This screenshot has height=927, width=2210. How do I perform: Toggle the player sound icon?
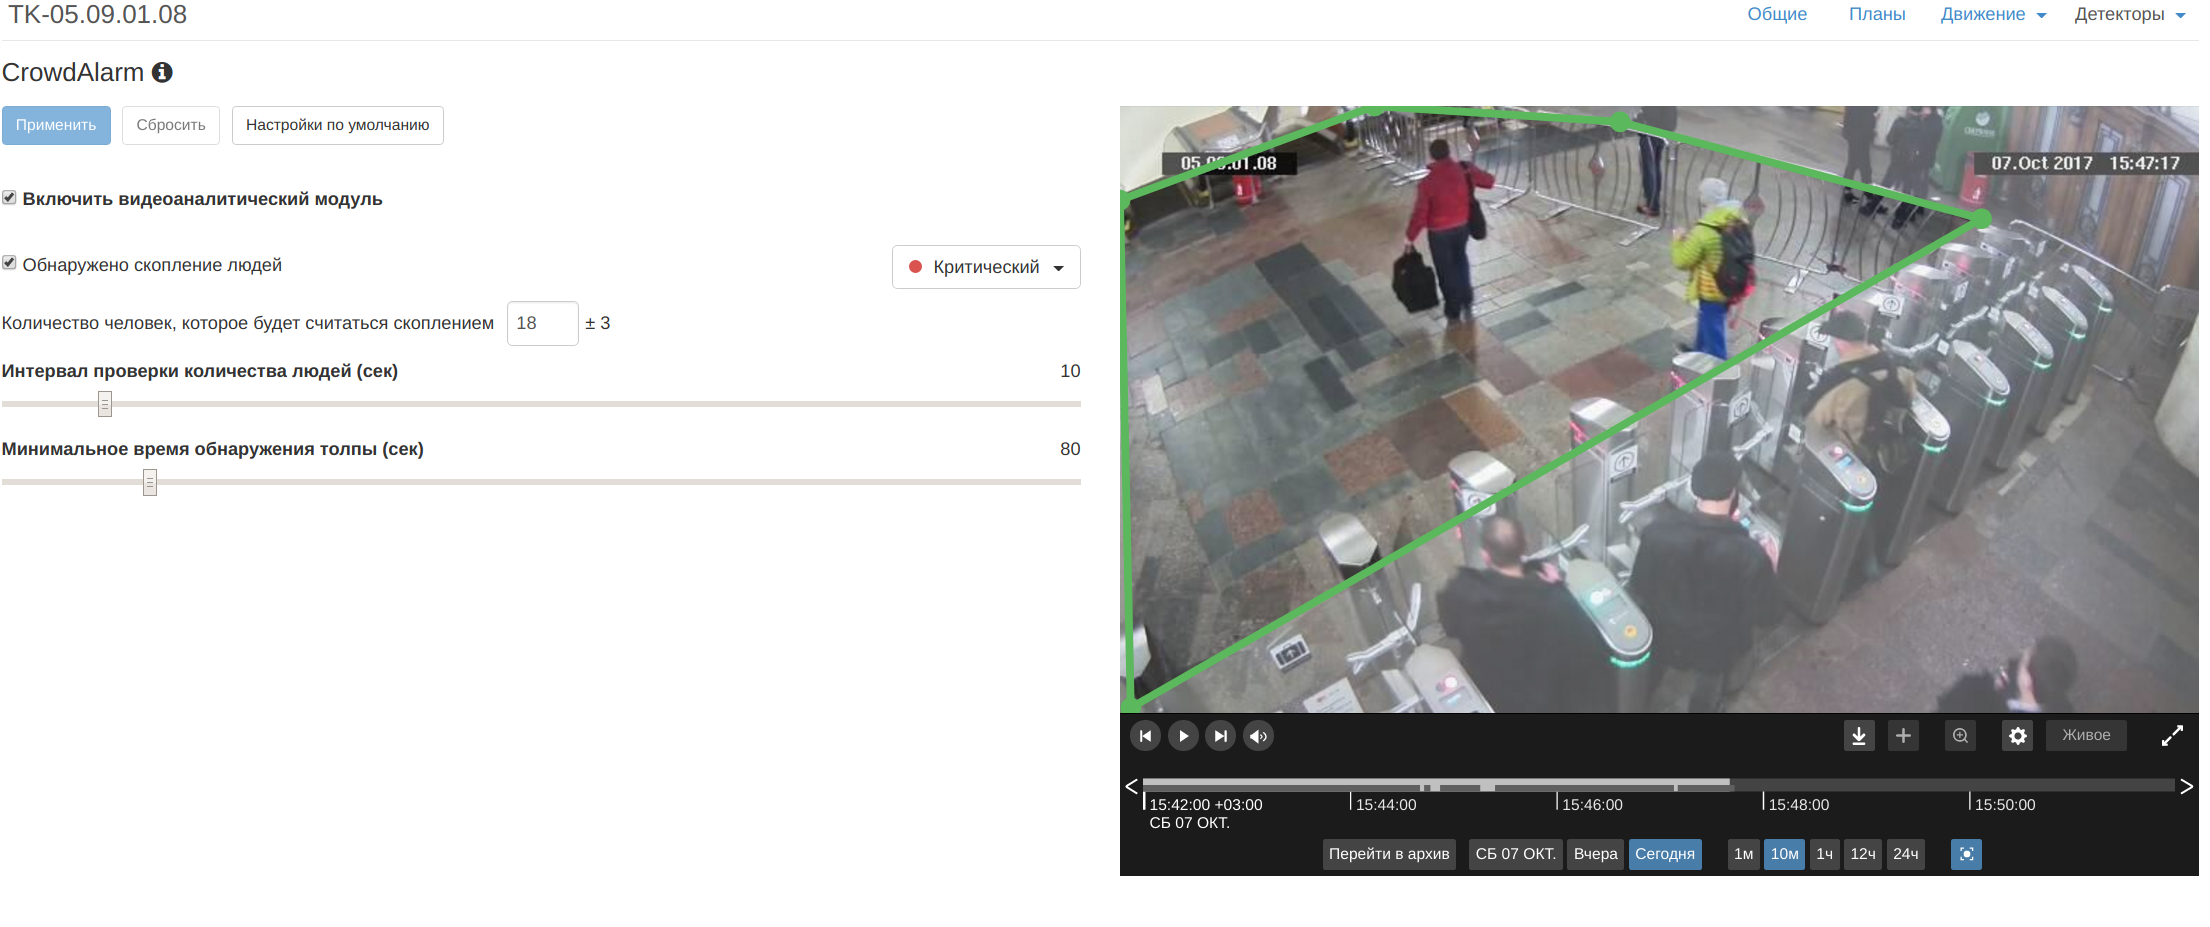point(1258,736)
